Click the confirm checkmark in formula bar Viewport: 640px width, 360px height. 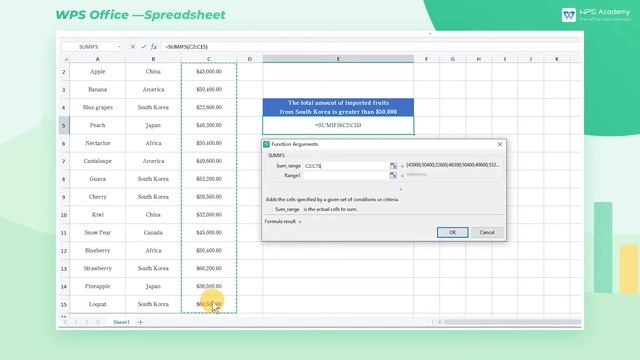pyautogui.click(x=143, y=47)
